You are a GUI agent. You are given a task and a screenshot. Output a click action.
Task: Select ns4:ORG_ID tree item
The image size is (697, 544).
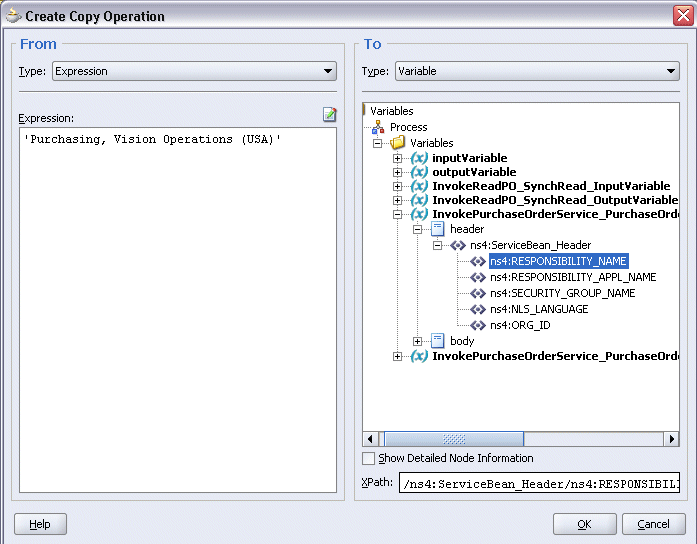tap(520, 325)
